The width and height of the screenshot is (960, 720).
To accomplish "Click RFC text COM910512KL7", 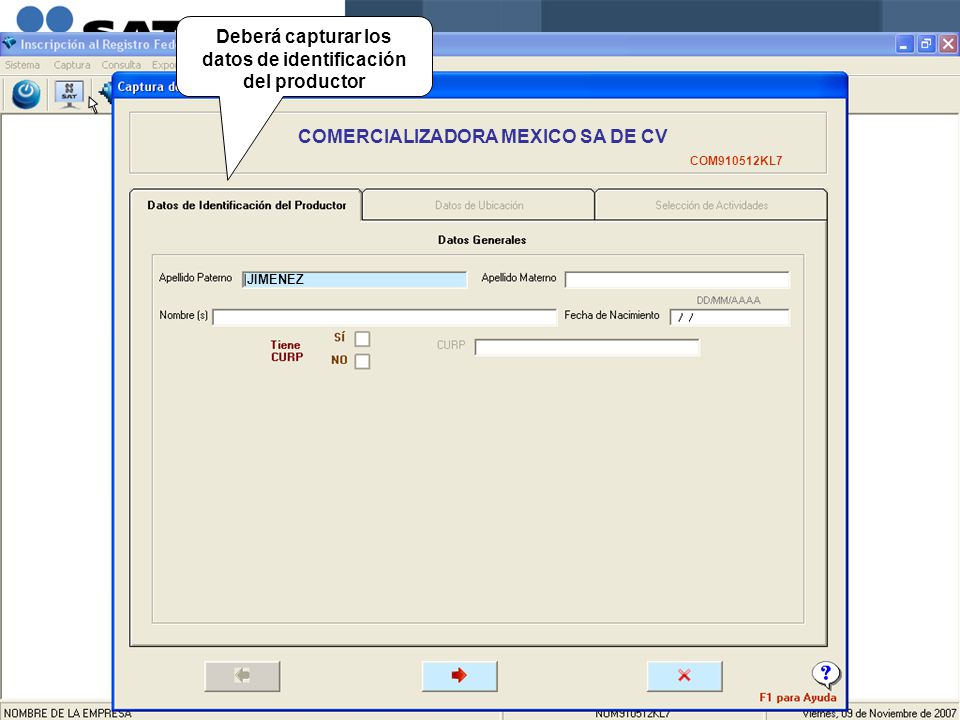I will 736,161.
